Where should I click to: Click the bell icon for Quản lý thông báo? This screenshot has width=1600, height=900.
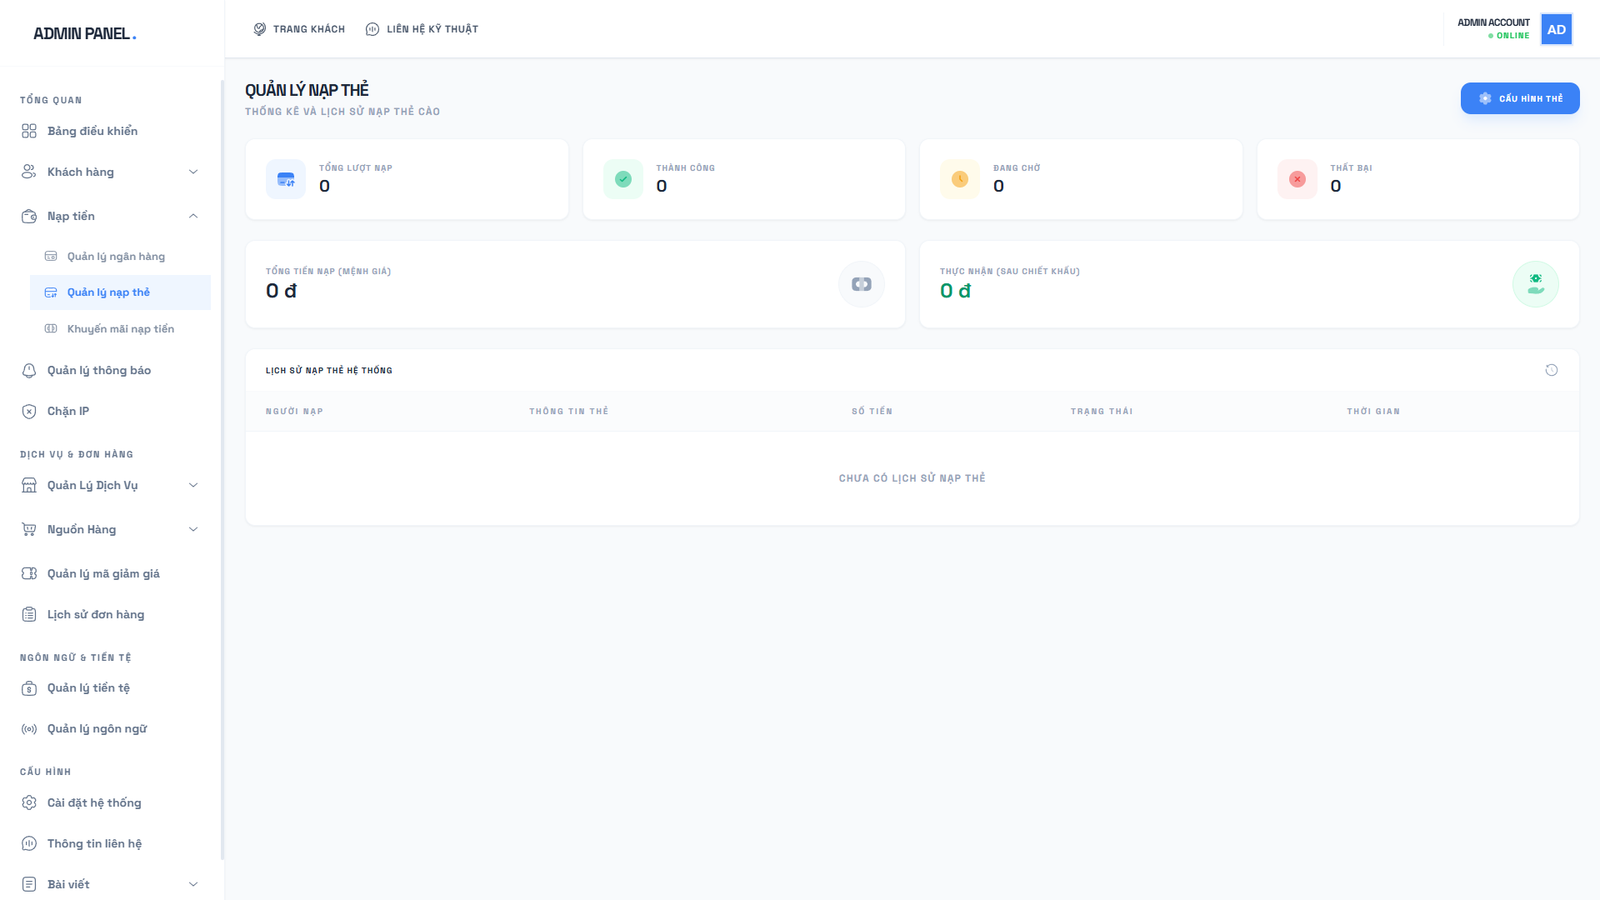29,371
